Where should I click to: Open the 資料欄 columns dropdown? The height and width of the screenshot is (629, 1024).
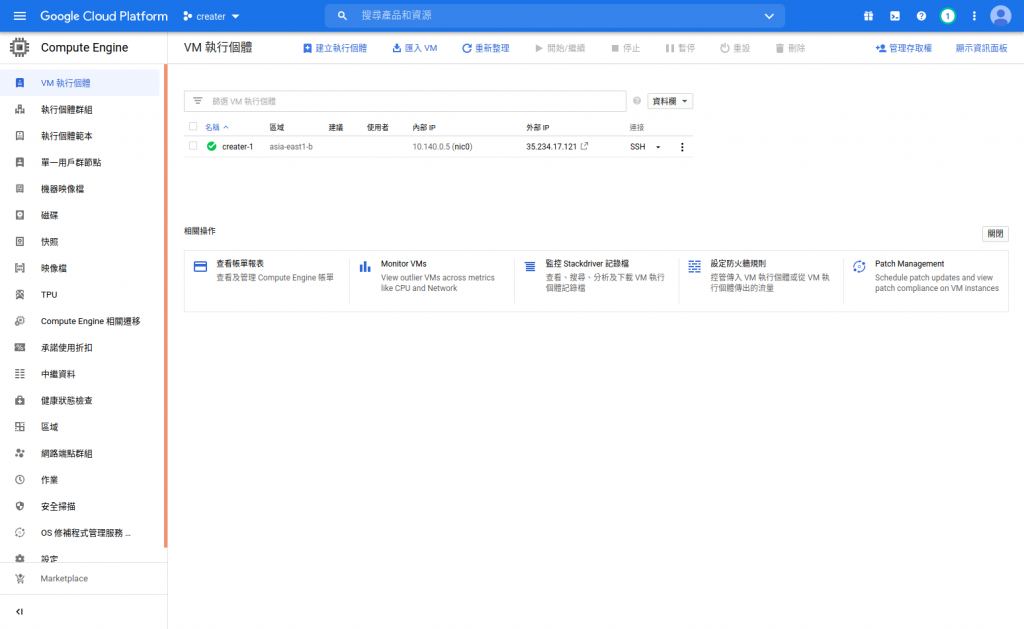tap(670, 101)
